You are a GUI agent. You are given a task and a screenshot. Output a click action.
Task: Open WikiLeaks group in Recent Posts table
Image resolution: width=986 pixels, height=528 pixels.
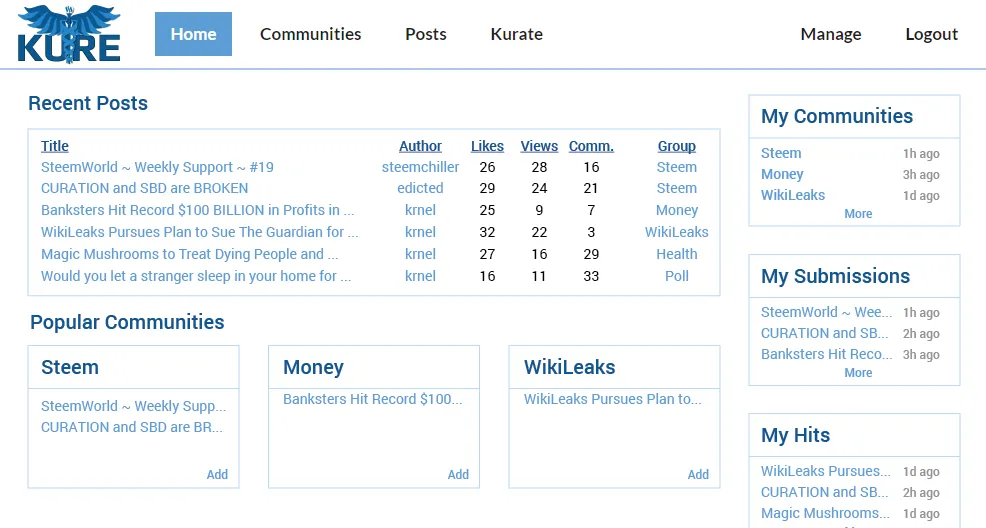[677, 232]
